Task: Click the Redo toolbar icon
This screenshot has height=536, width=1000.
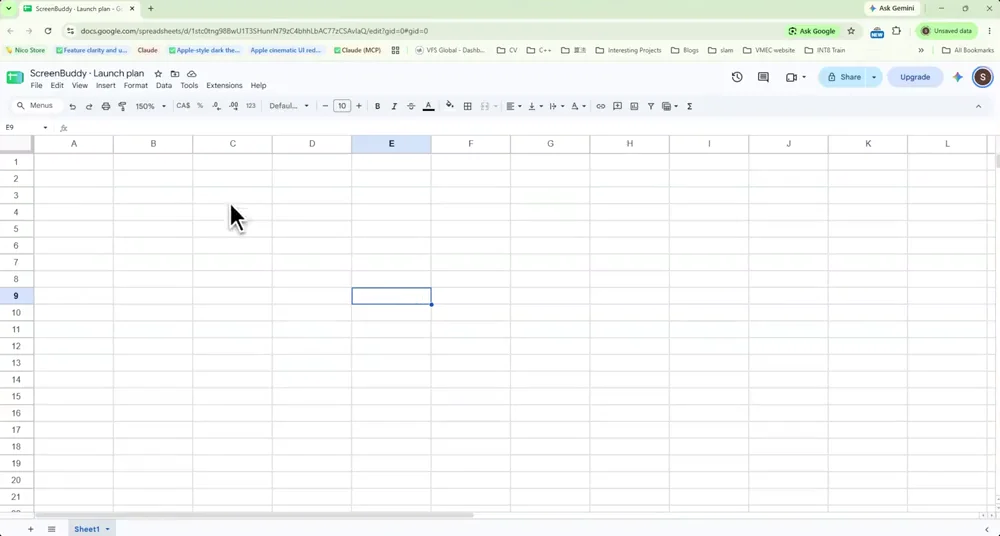Action: coord(89,107)
